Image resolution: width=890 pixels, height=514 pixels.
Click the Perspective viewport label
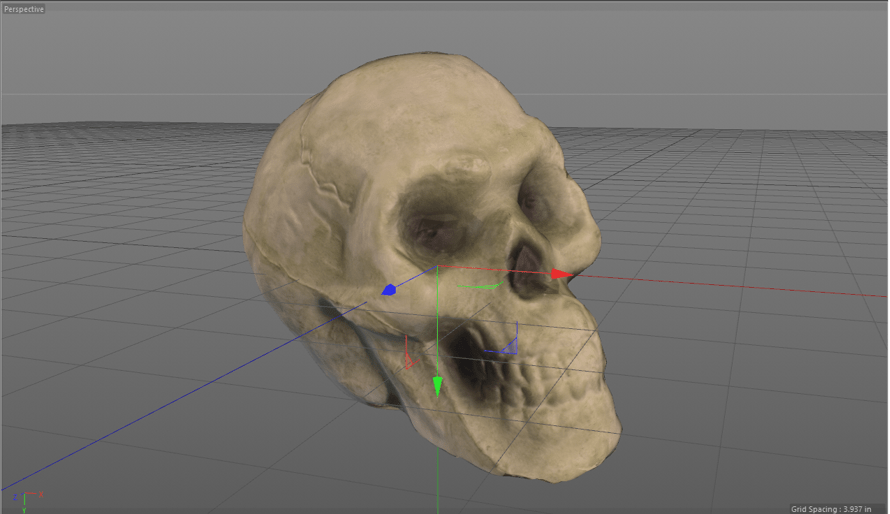click(24, 8)
